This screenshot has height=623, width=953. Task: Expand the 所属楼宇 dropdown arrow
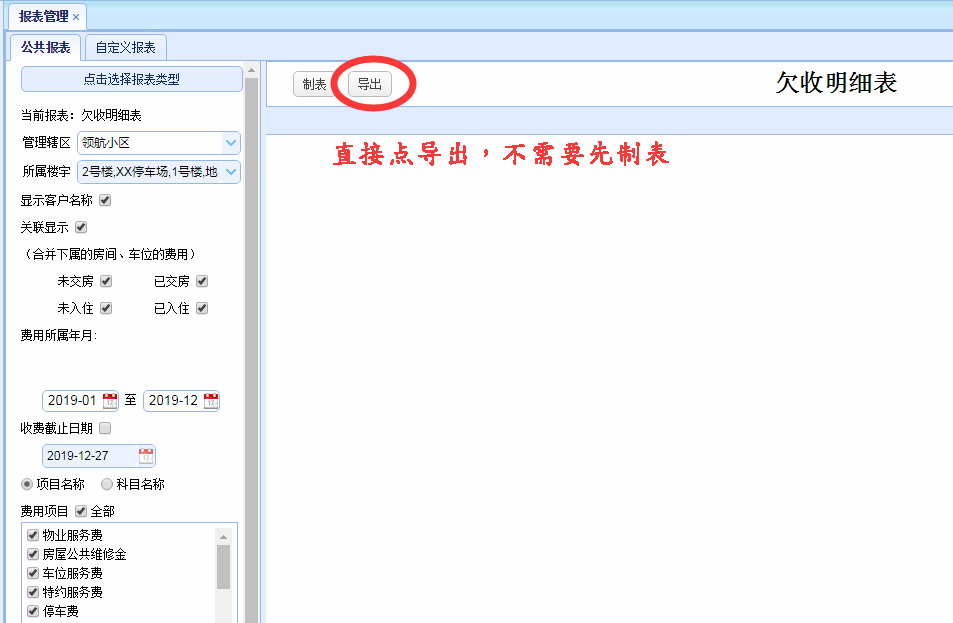click(x=231, y=172)
